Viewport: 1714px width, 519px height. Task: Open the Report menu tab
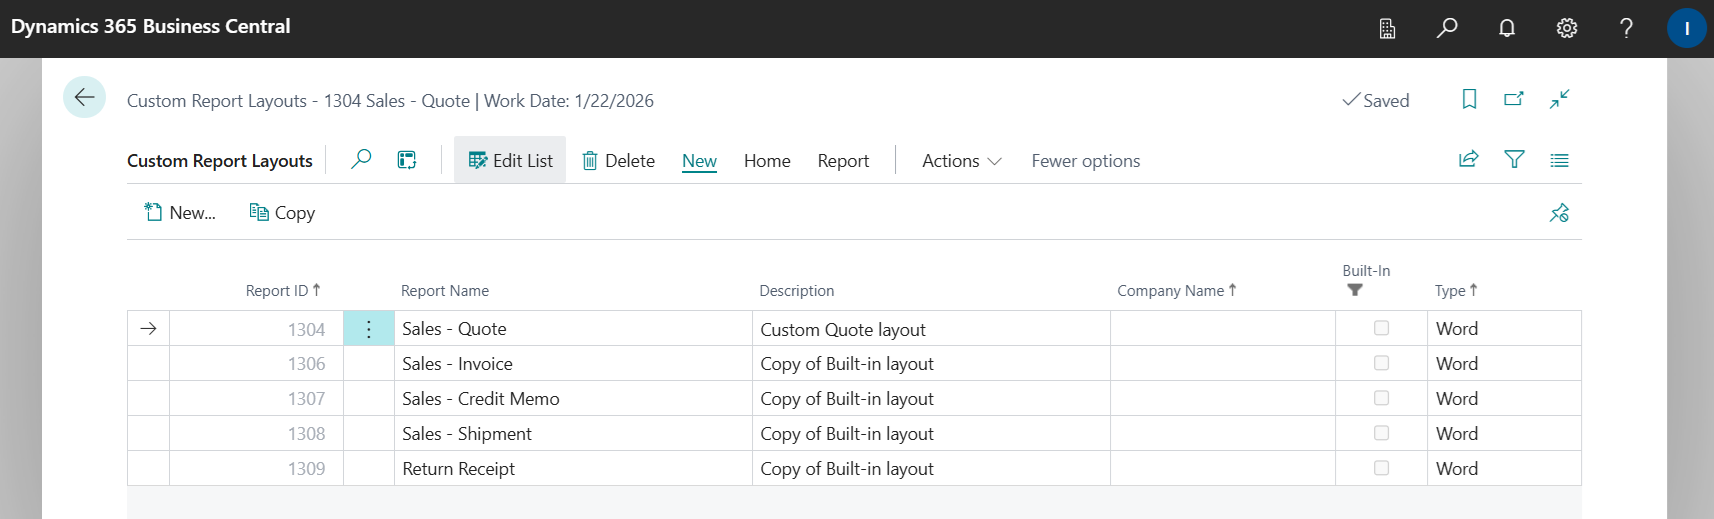[x=843, y=161]
